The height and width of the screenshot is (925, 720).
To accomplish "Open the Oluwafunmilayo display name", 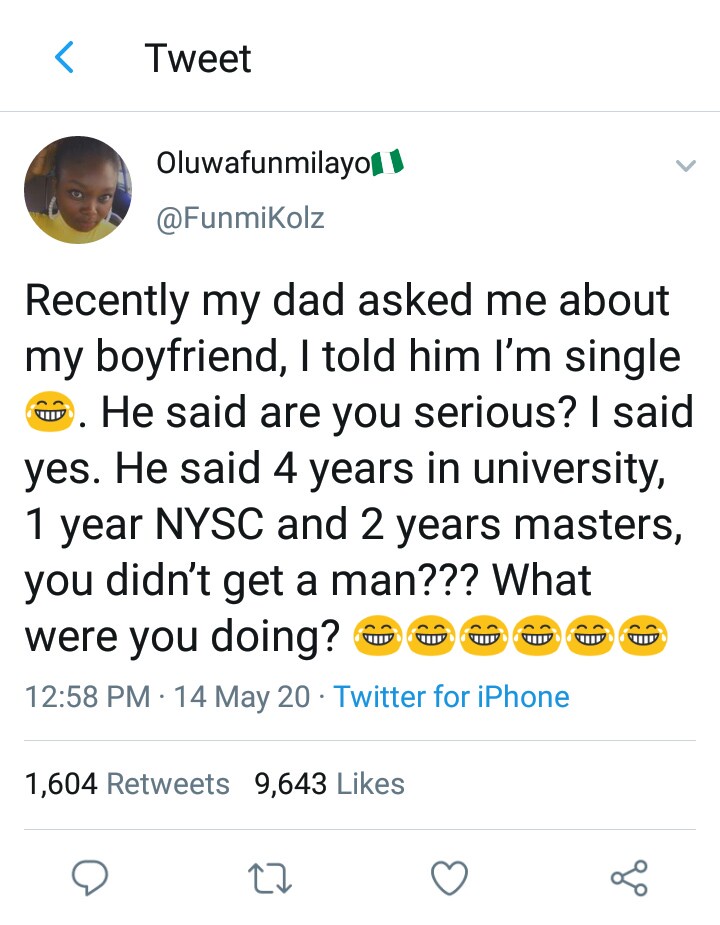I will tap(263, 164).
